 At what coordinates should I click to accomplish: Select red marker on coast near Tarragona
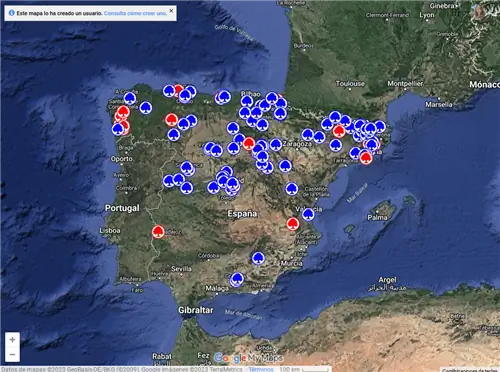pos(366,158)
